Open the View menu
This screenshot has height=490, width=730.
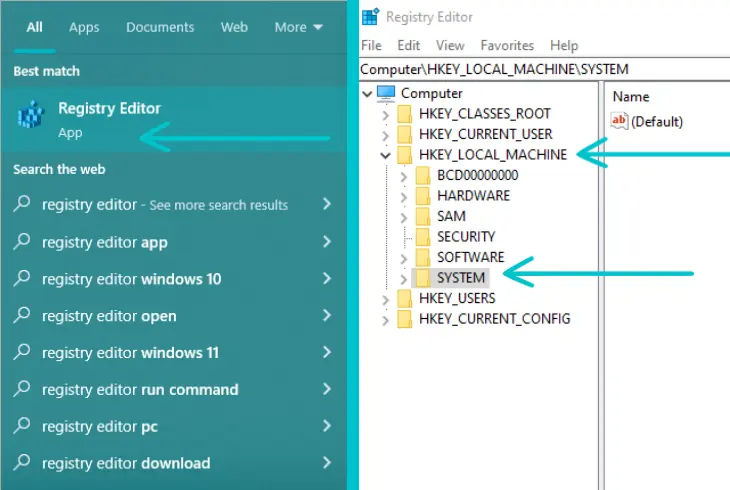450,45
